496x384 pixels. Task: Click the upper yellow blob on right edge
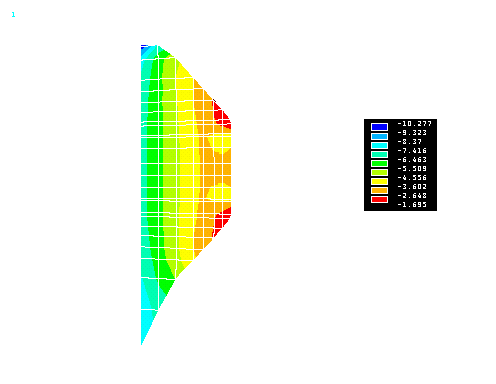point(222,143)
